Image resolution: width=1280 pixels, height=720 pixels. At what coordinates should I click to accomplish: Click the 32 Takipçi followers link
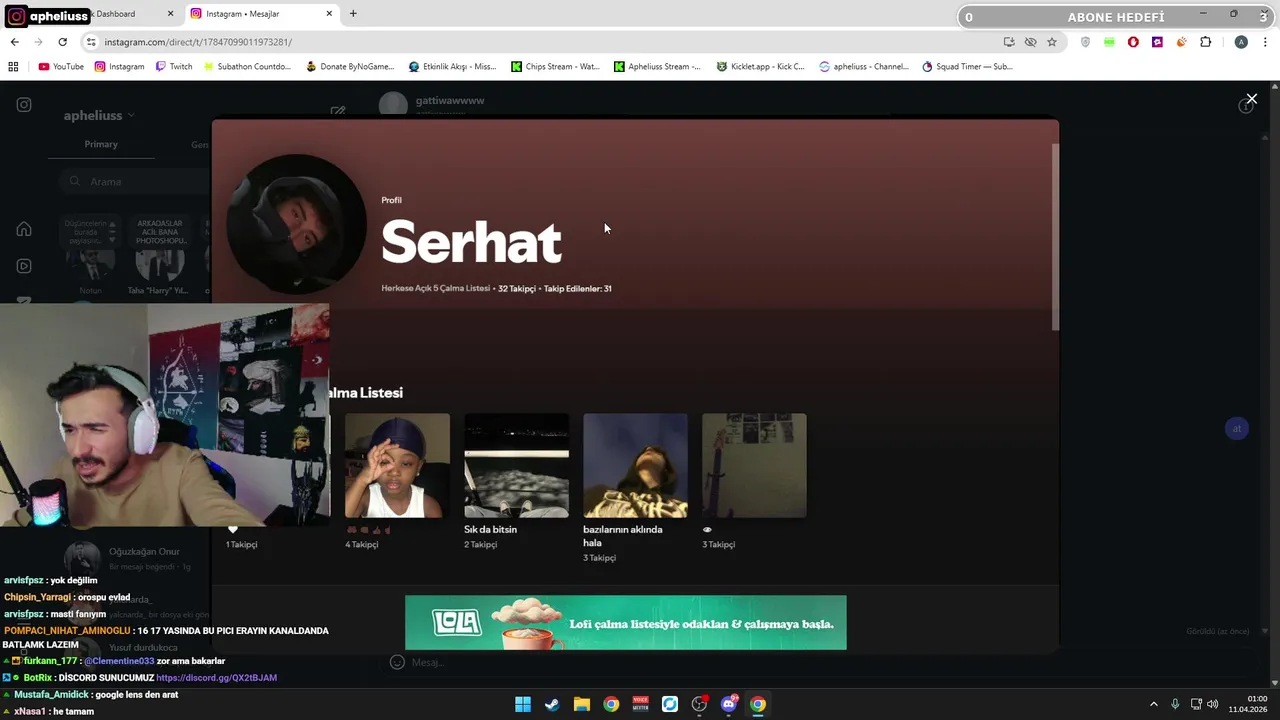pyautogui.click(x=517, y=289)
